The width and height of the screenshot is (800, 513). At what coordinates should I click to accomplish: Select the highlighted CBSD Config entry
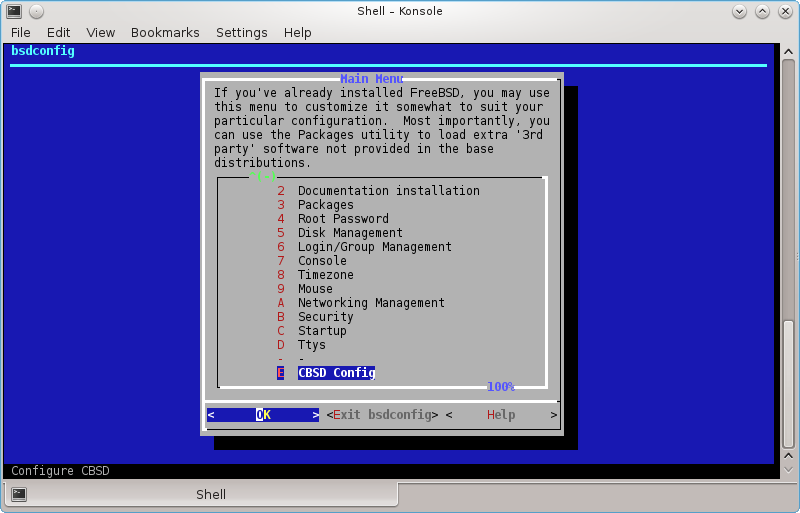327,373
